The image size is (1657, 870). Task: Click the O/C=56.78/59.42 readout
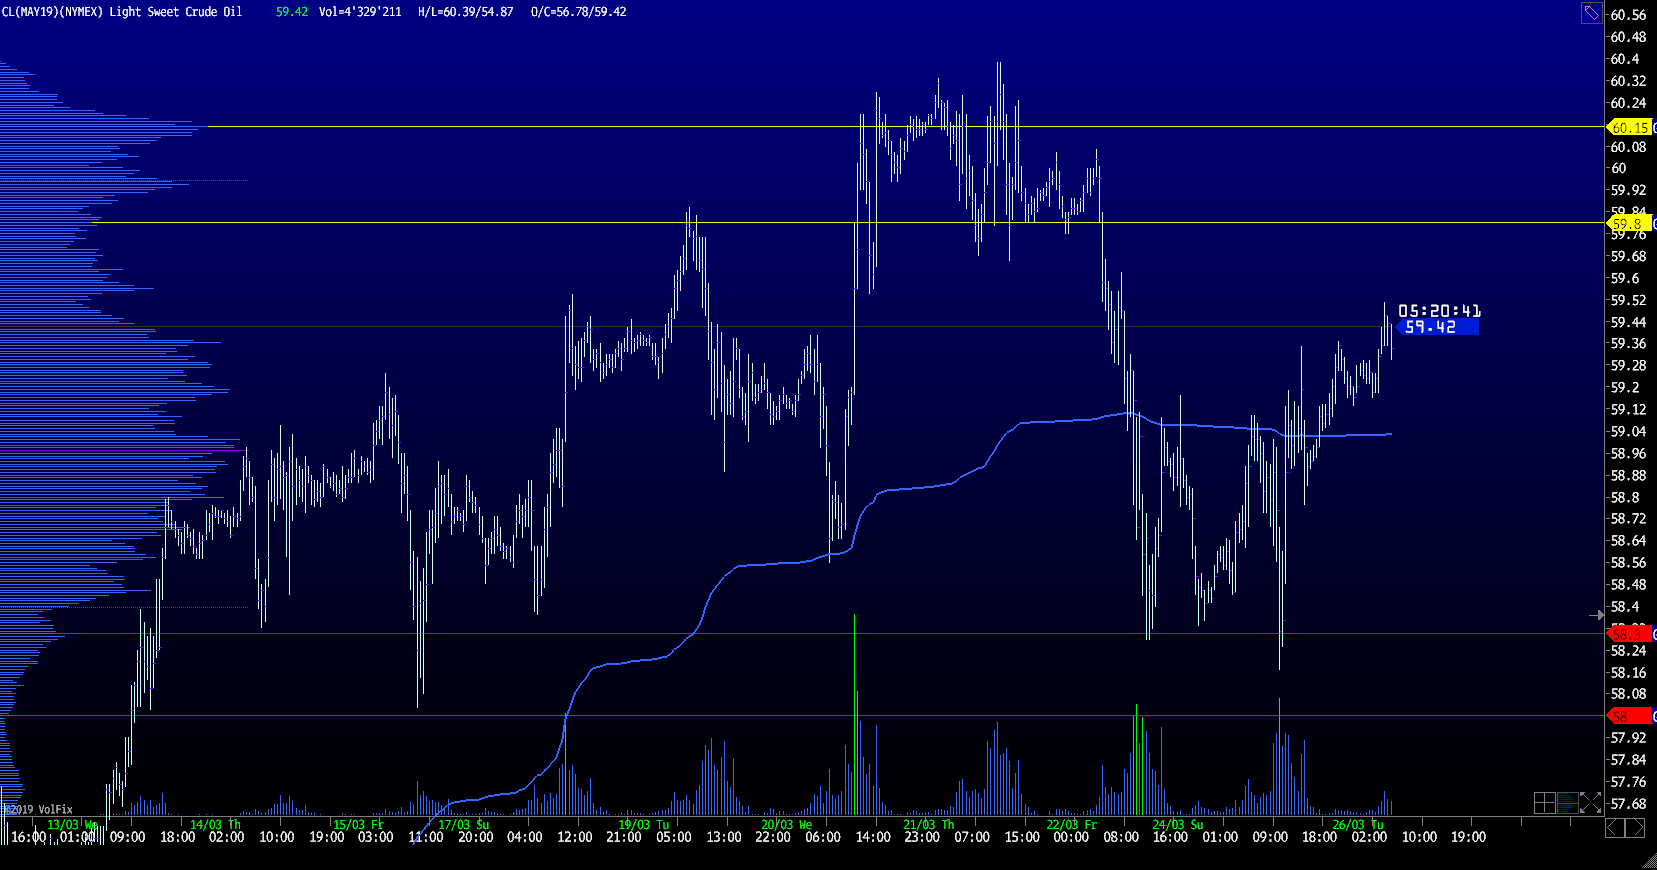point(578,12)
